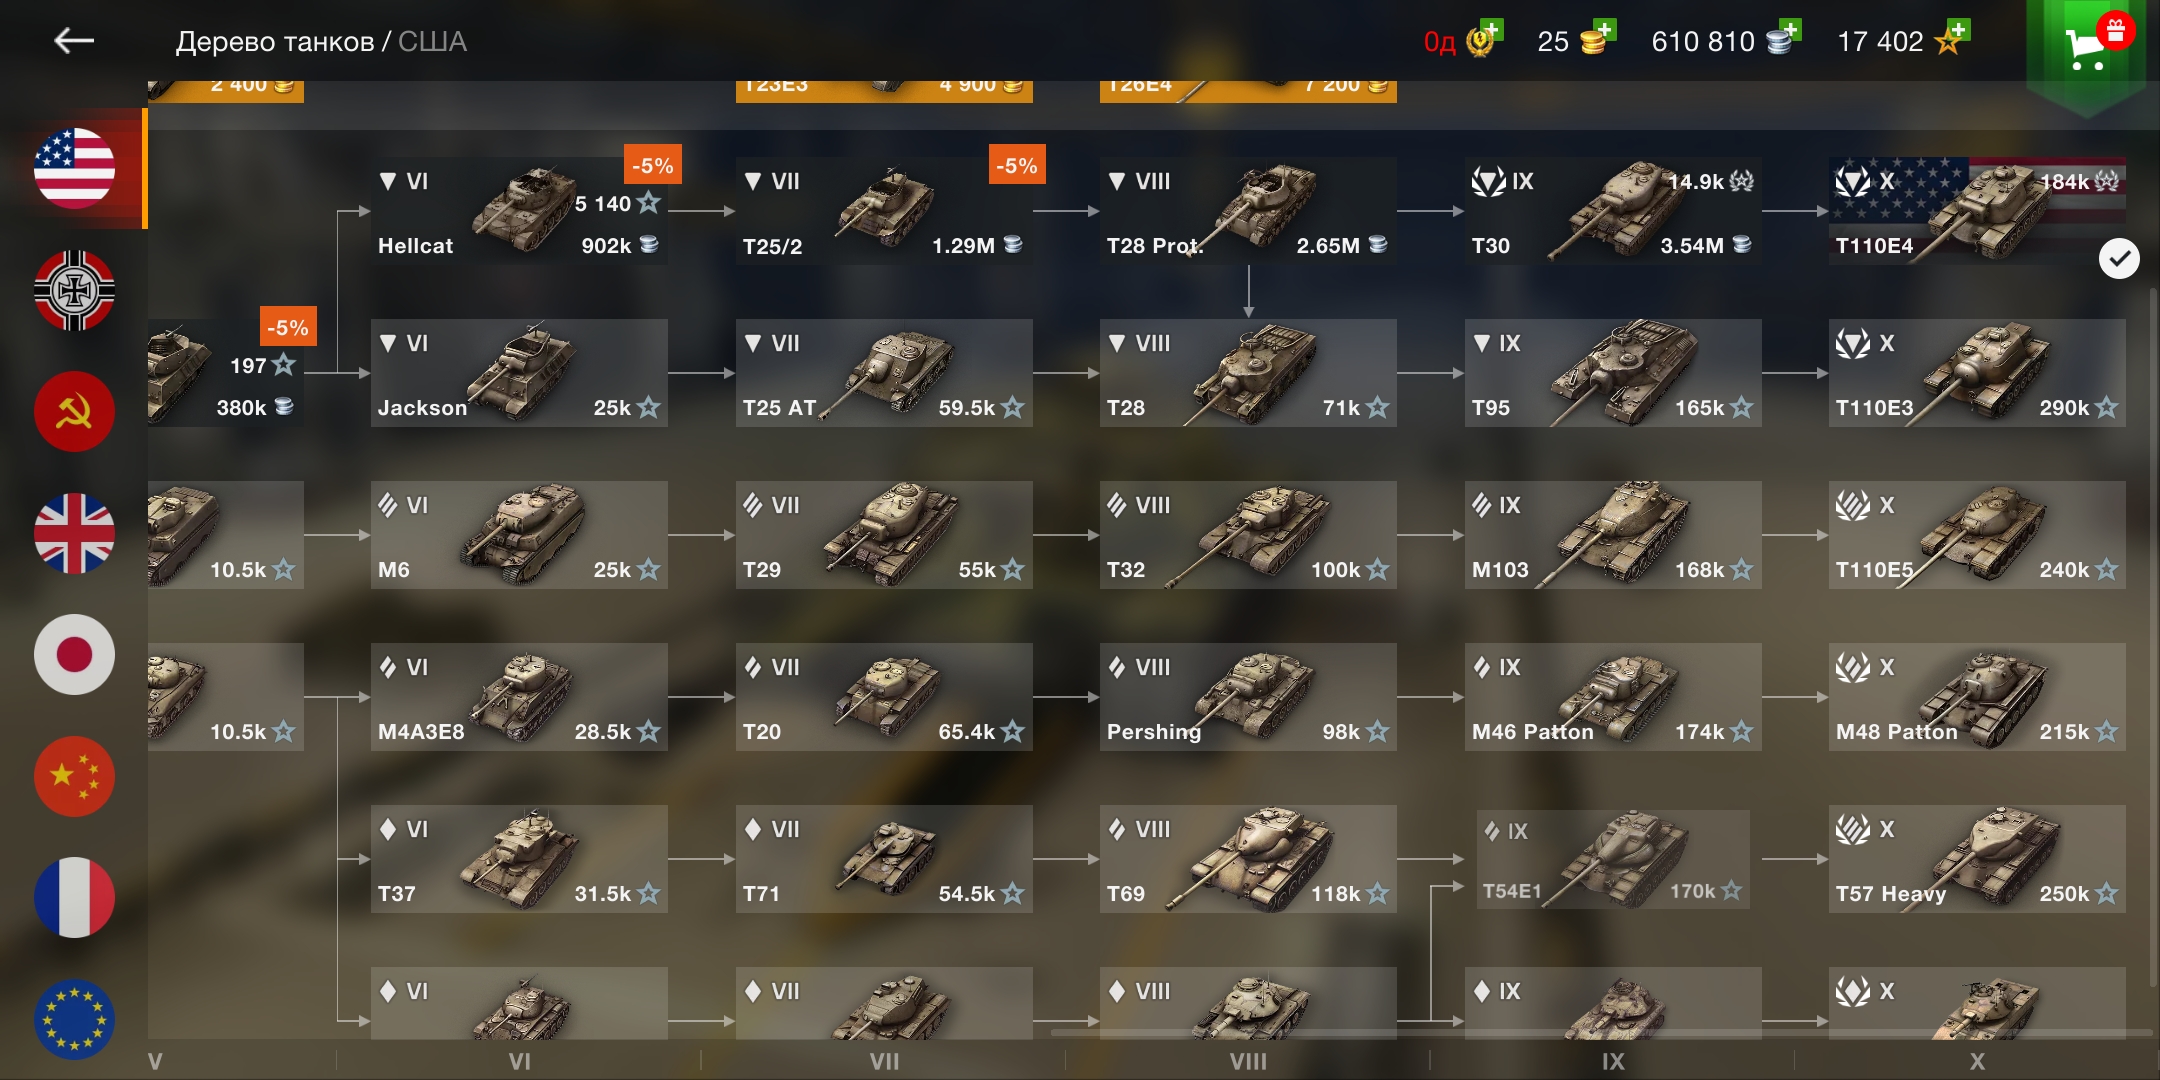Switch to the China nation flag
The height and width of the screenshot is (1080, 2160).
click(75, 776)
